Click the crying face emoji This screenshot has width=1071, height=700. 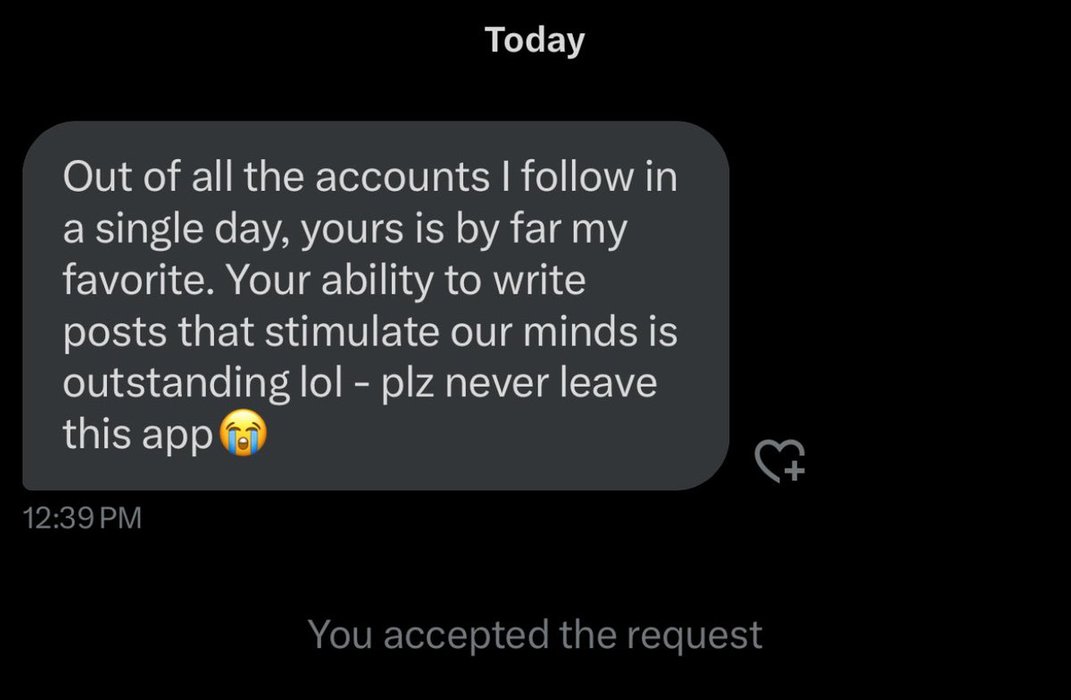pos(243,436)
